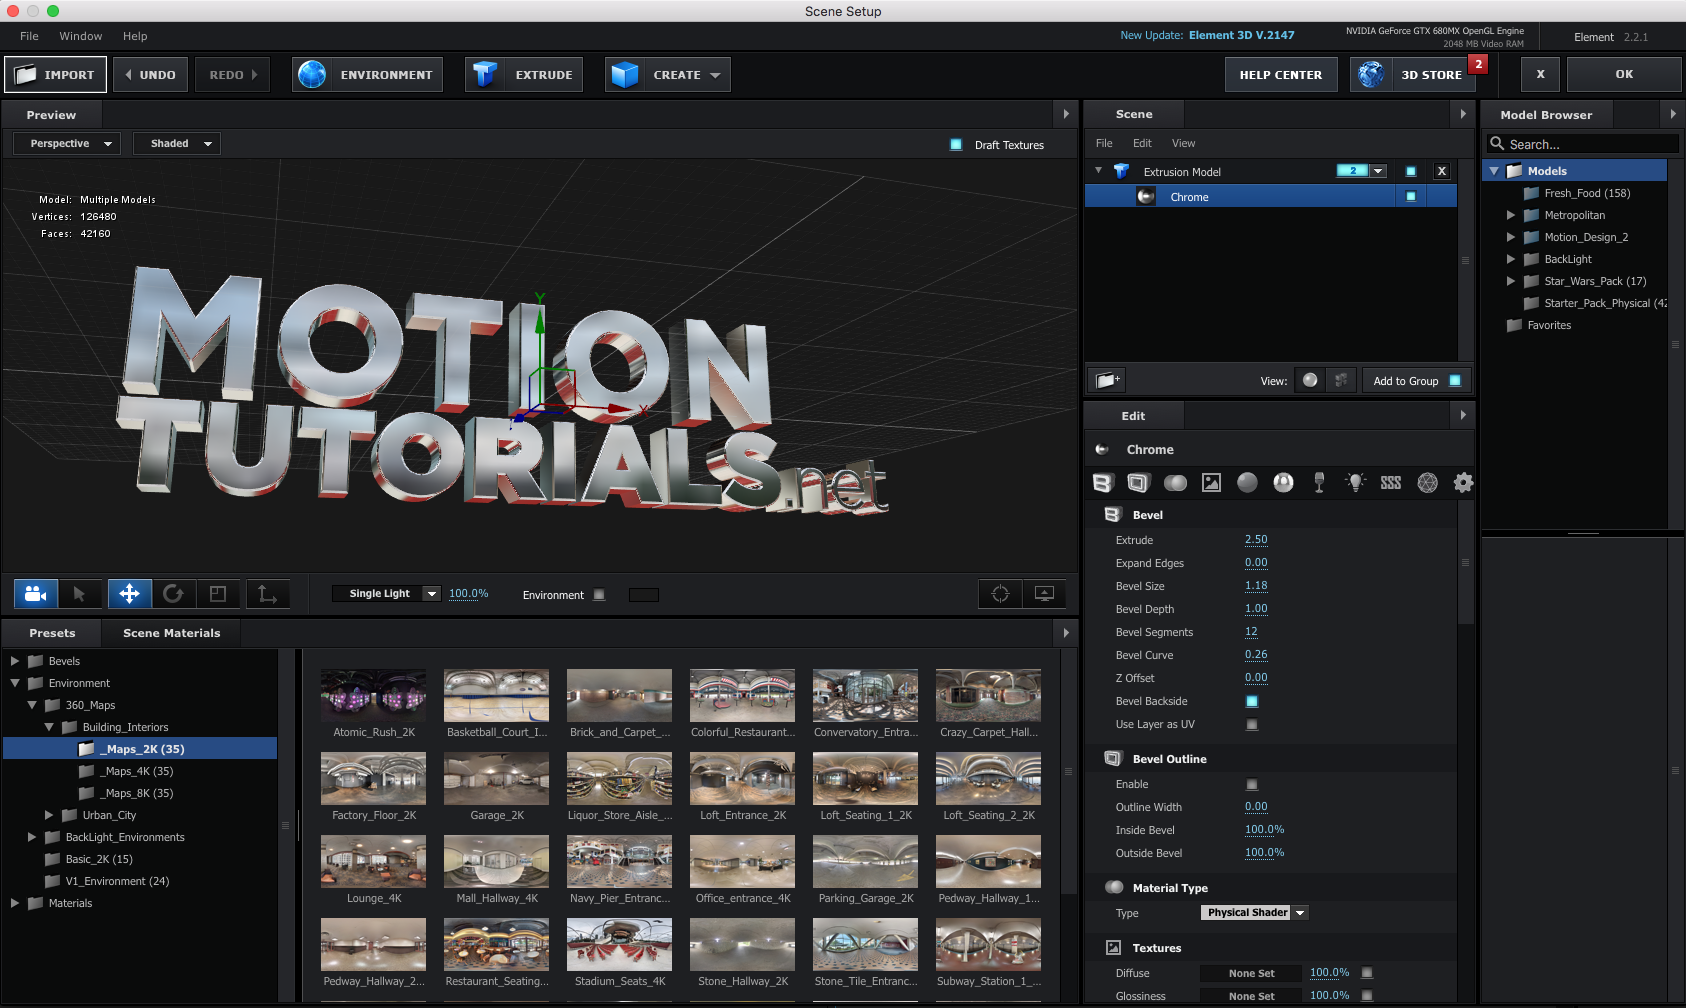The width and height of the screenshot is (1686, 1008).
Task: Open the light bulb Illumination icon
Action: (x=1355, y=483)
